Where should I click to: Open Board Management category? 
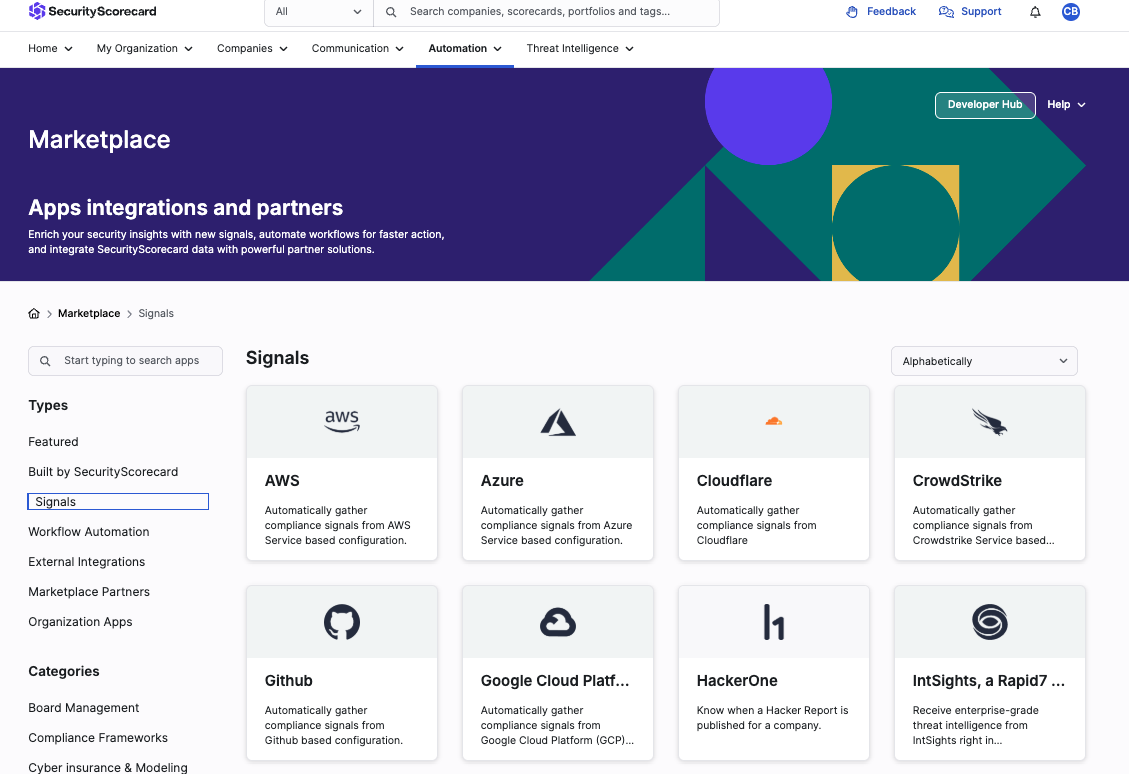pyautogui.click(x=84, y=708)
